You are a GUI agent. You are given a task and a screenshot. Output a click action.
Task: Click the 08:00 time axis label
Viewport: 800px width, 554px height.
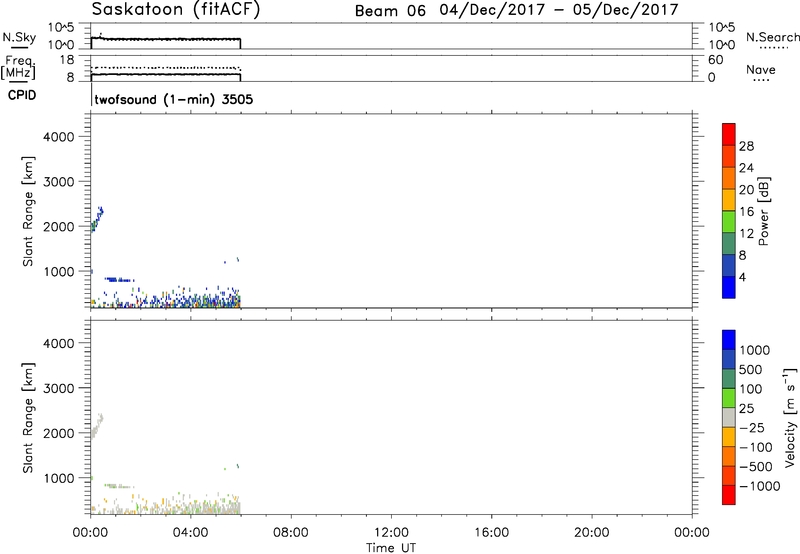point(291,533)
